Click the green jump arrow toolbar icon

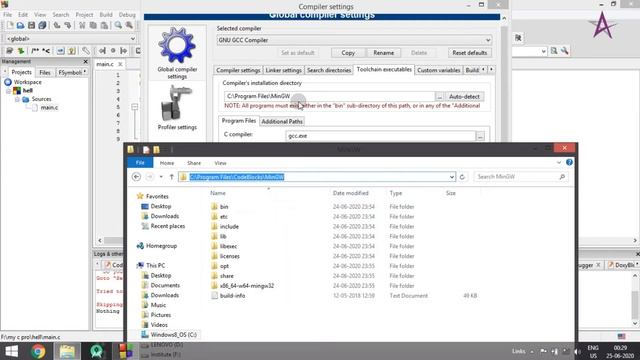(x=20, y=51)
